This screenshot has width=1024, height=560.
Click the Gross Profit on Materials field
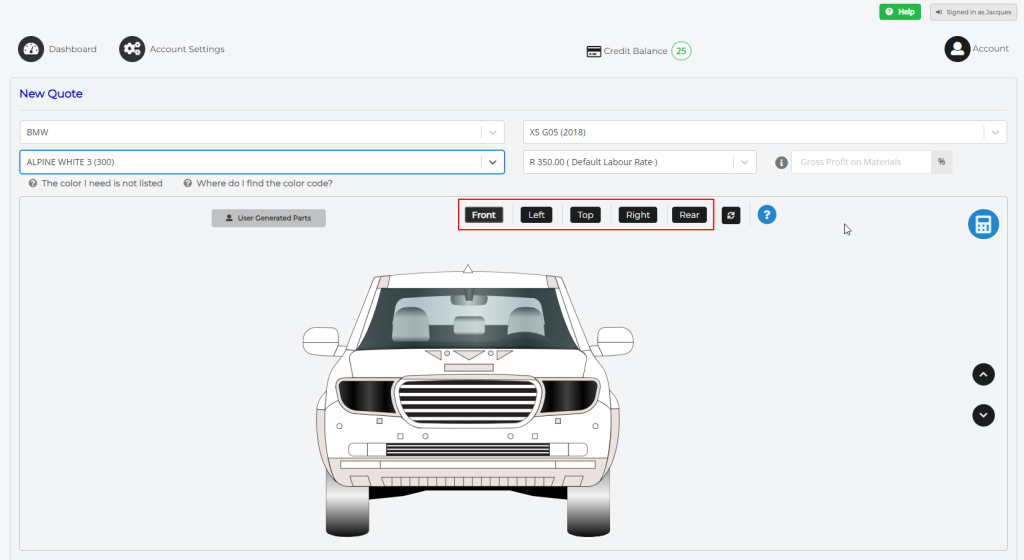point(861,162)
